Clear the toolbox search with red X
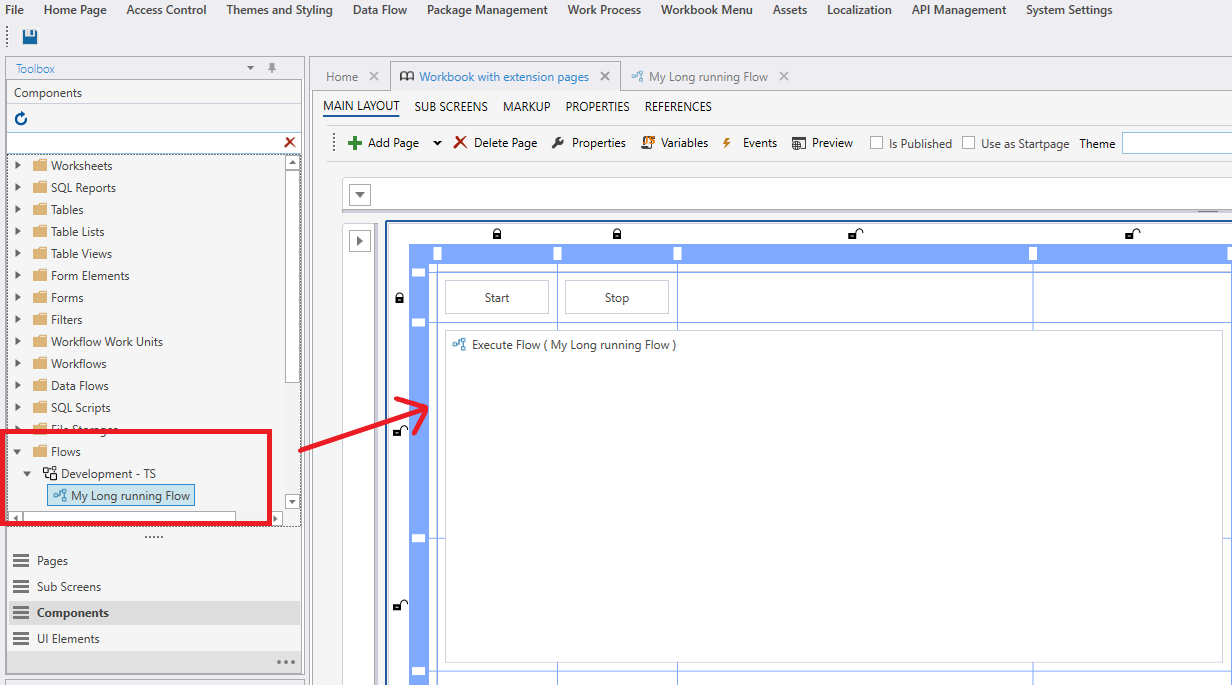1232x685 pixels. [290, 143]
